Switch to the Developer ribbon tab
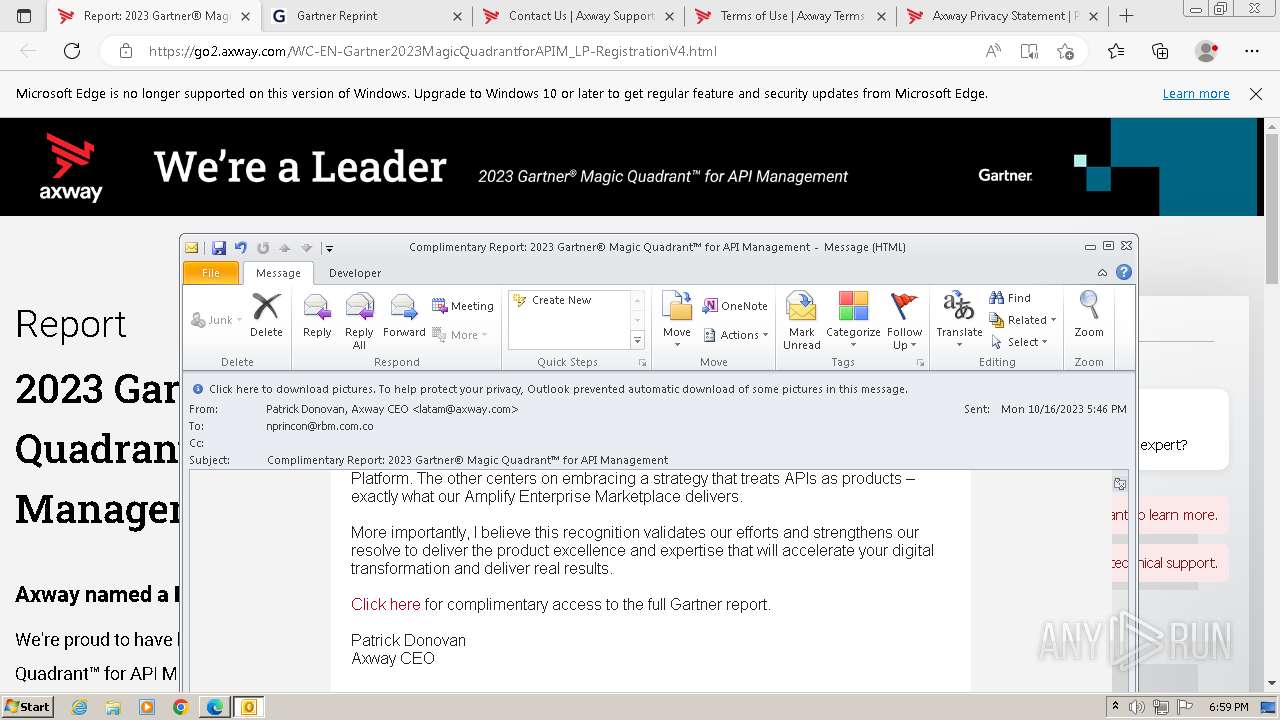1280x720 pixels. pos(355,273)
